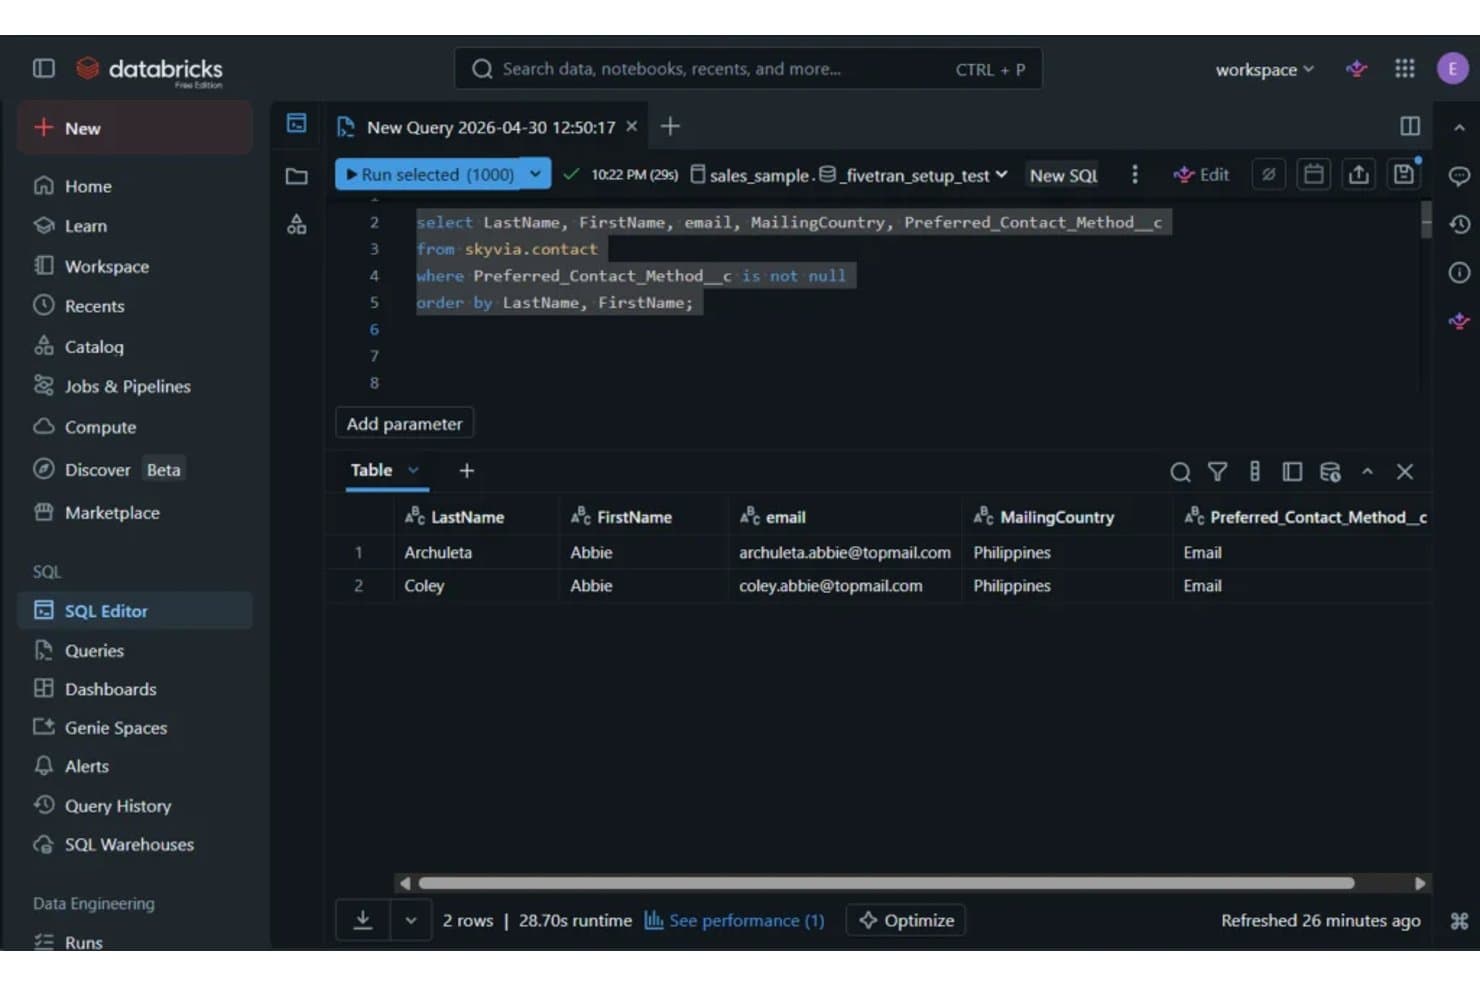The width and height of the screenshot is (1480, 987).
Task: Collapse the editor header chevron
Action: tap(1459, 127)
